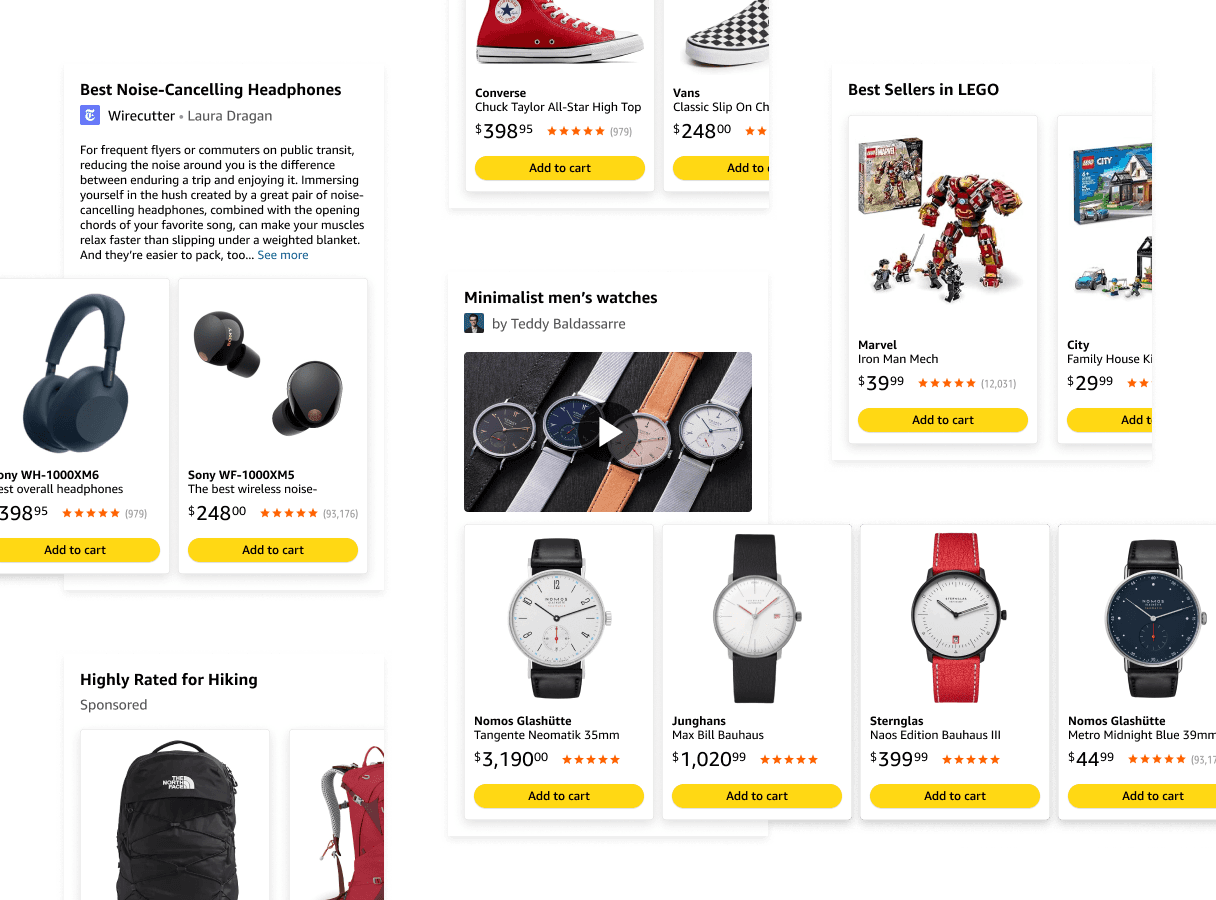Add Marvel Iron Man Mech to cart
The width and height of the screenshot is (1216, 900).
pos(943,420)
